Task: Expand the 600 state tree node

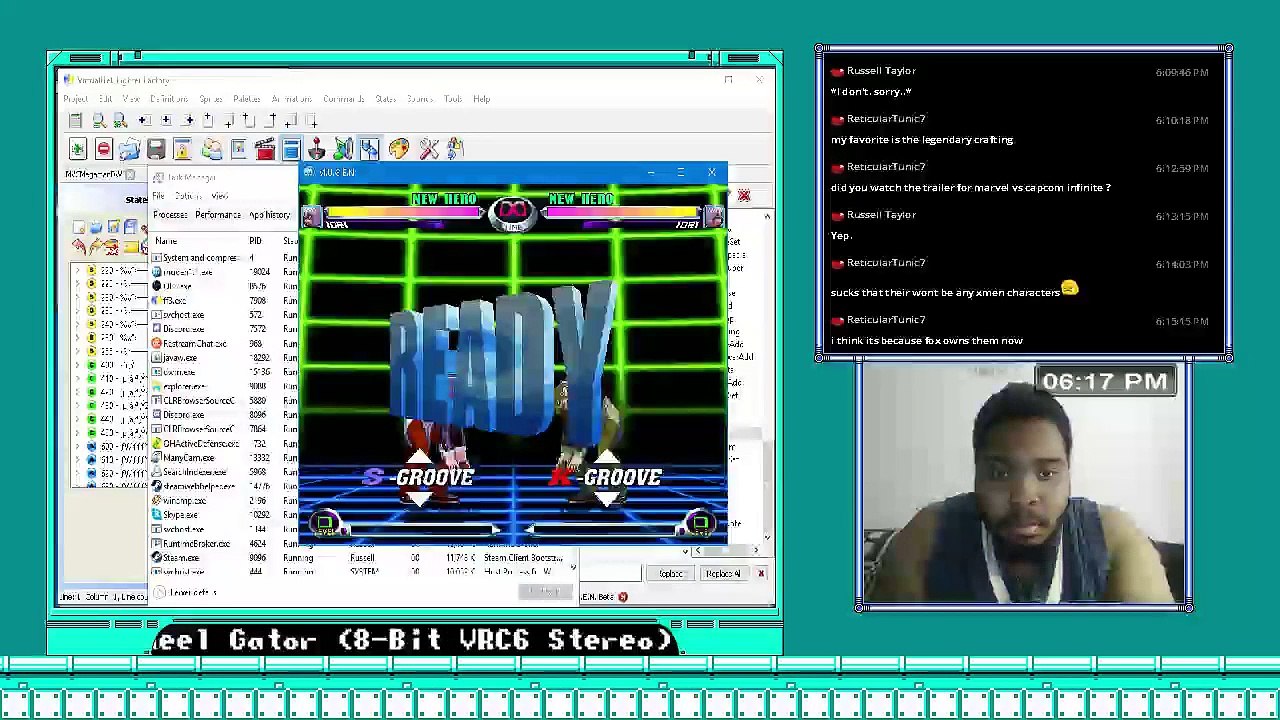Action: tap(78, 446)
